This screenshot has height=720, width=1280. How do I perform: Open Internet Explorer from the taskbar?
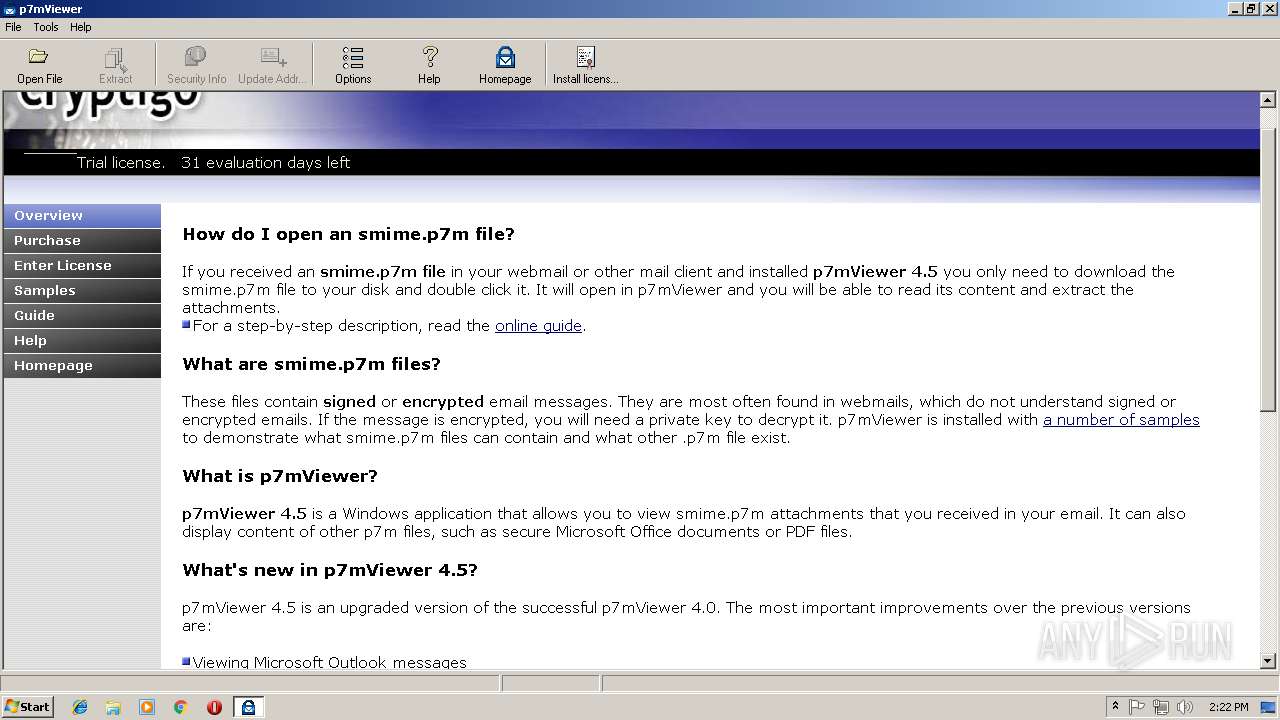[x=80, y=707]
